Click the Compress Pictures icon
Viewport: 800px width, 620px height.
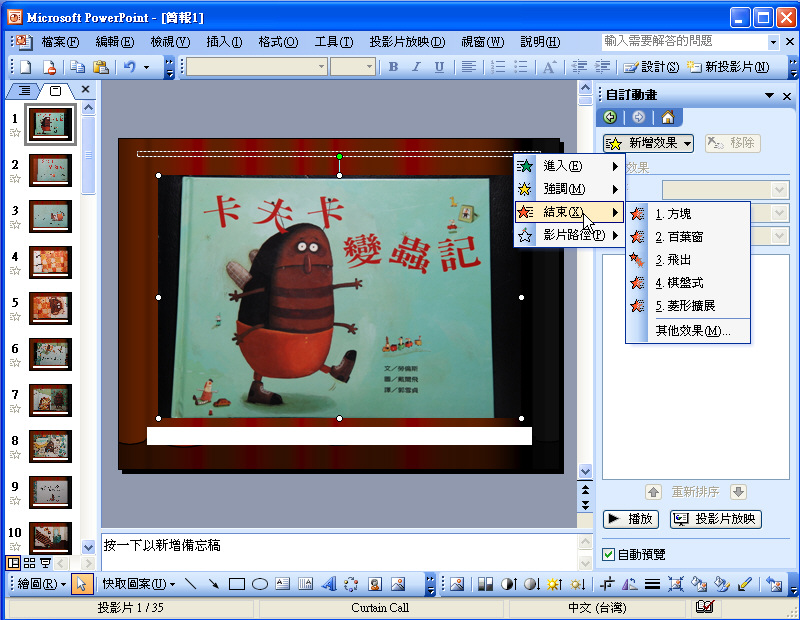[x=676, y=583]
